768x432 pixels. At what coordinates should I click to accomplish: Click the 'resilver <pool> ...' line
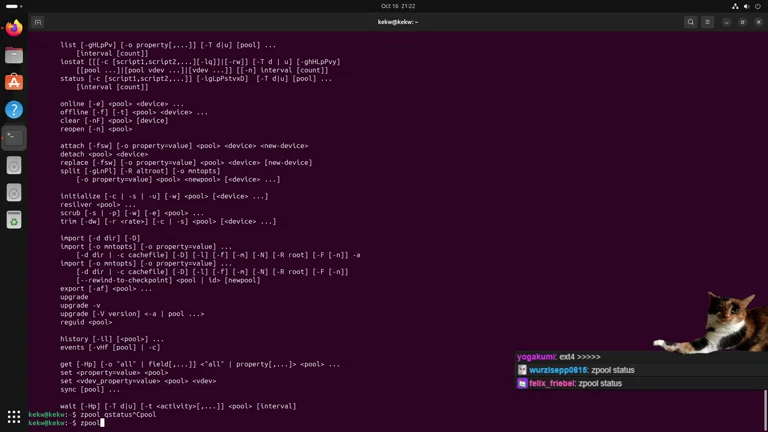(x=98, y=205)
